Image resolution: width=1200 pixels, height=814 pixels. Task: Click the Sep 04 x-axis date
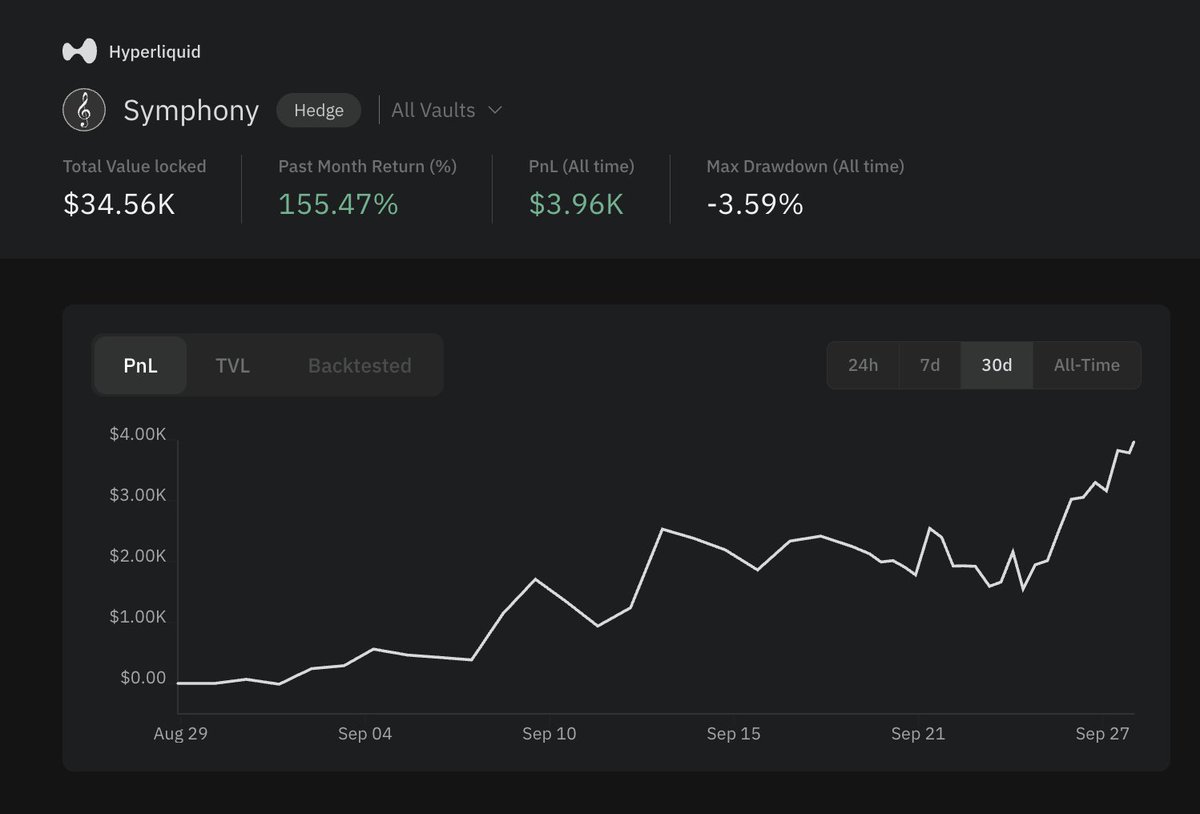tap(365, 734)
